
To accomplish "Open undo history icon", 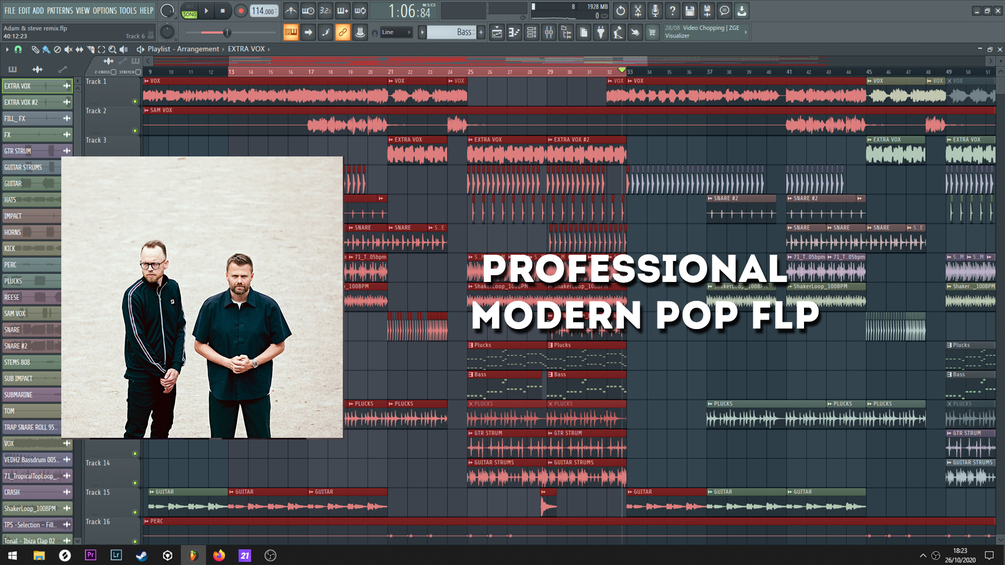I will pos(620,11).
